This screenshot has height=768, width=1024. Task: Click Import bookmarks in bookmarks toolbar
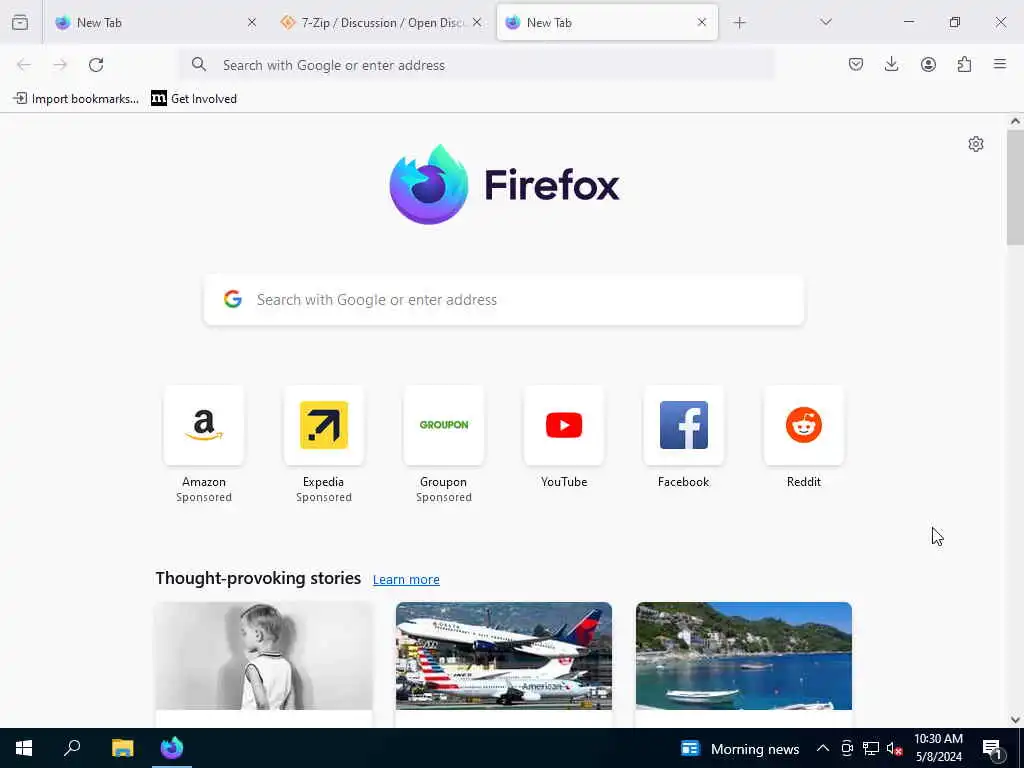[x=76, y=99]
